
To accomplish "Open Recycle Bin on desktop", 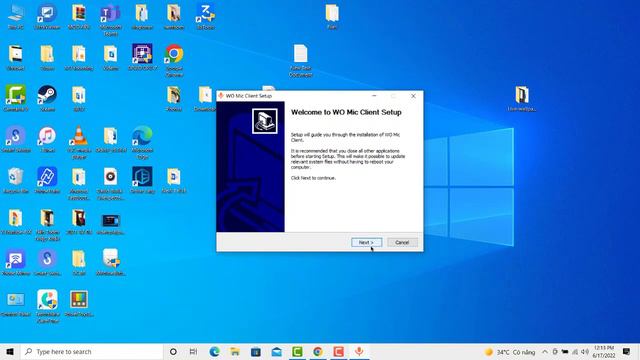I will coord(16,180).
